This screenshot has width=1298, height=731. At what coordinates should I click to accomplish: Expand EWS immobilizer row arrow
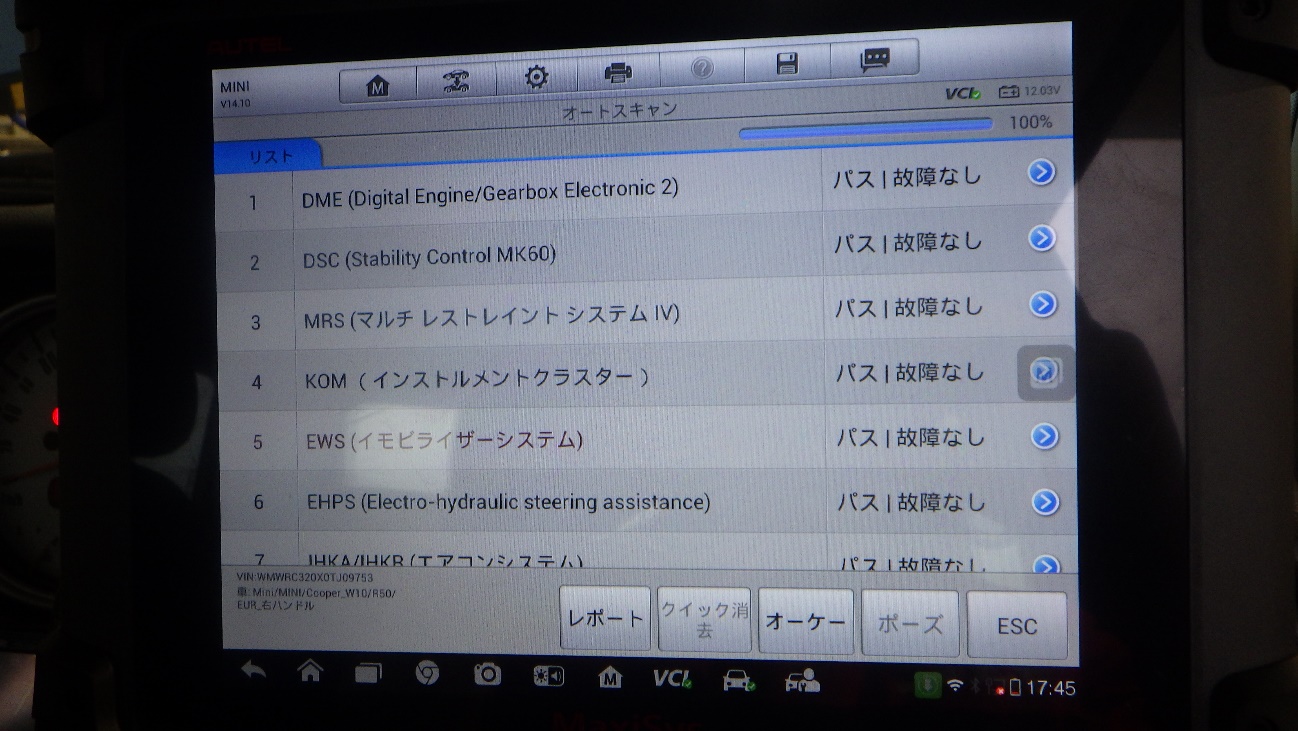(1044, 436)
